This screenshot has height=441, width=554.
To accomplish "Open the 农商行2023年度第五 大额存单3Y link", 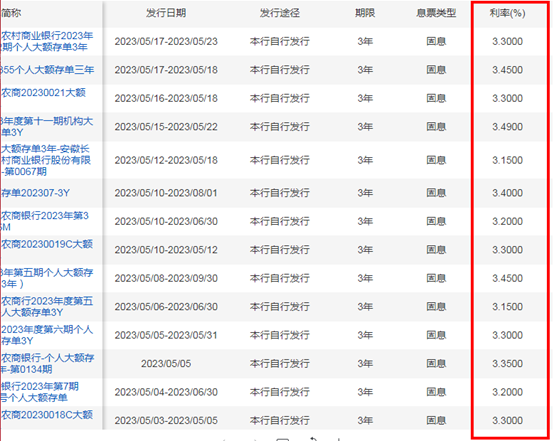I will click(x=47, y=307).
